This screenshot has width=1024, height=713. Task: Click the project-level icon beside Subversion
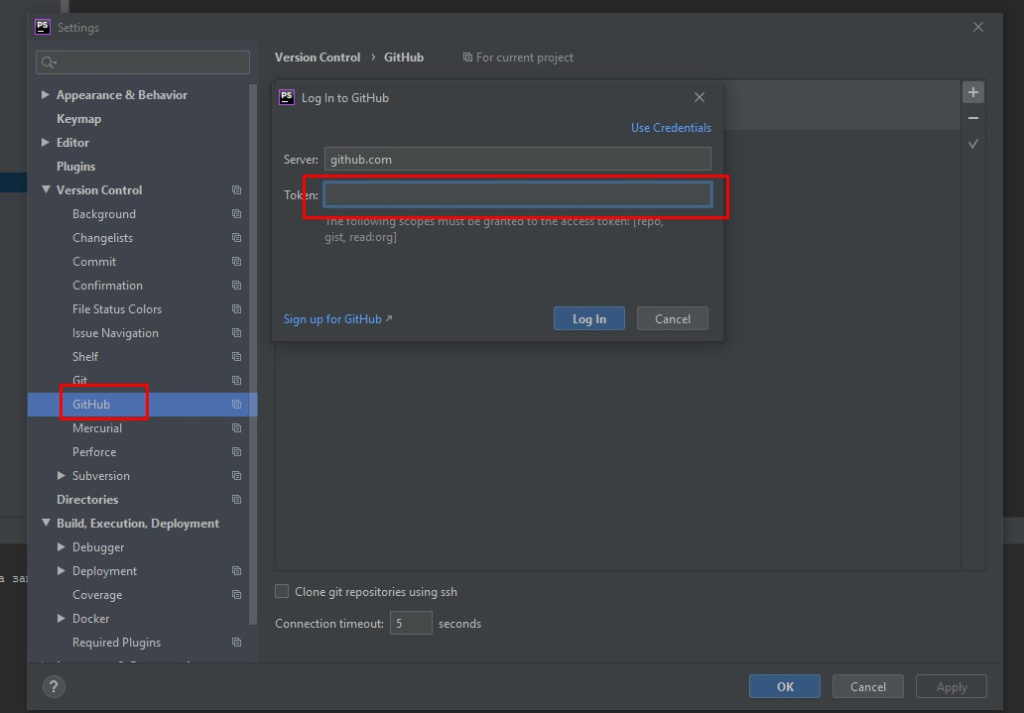[x=236, y=476]
